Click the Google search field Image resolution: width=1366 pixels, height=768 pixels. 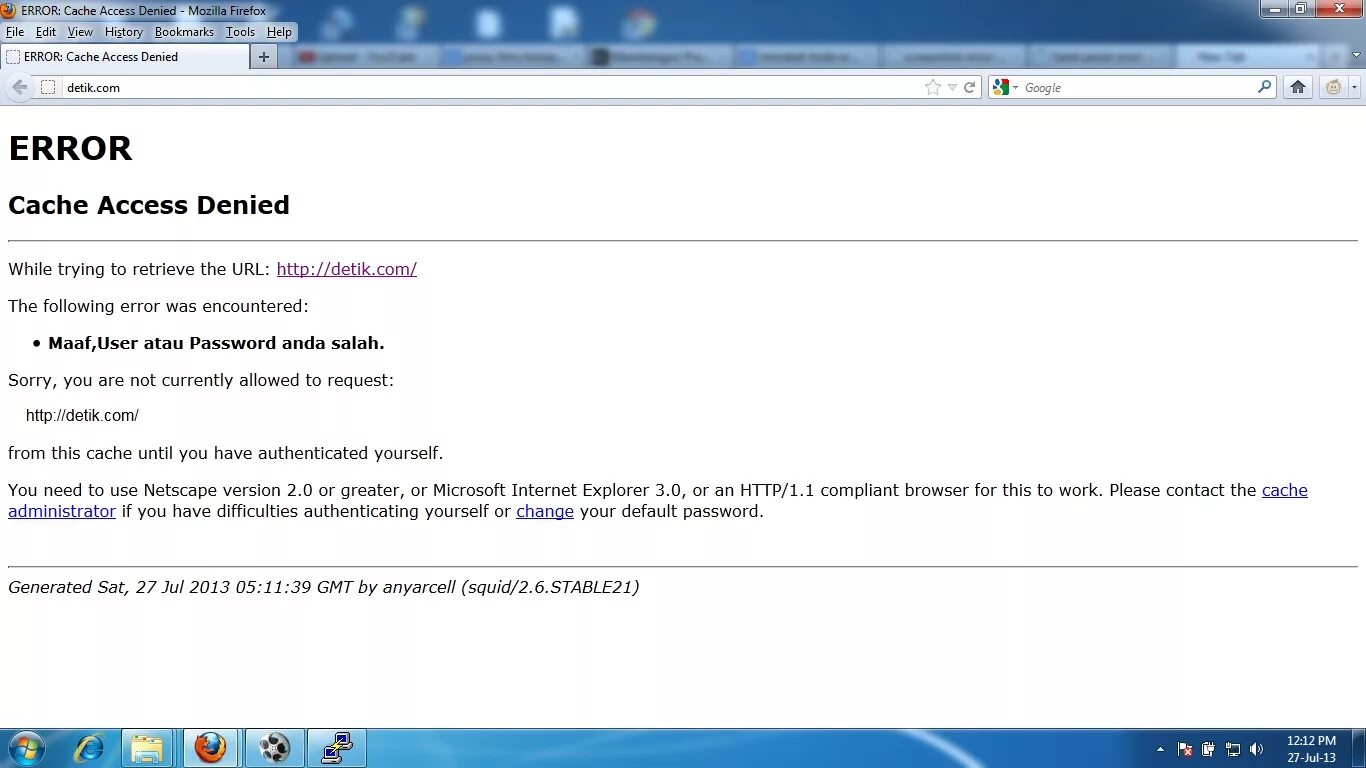(x=1138, y=87)
